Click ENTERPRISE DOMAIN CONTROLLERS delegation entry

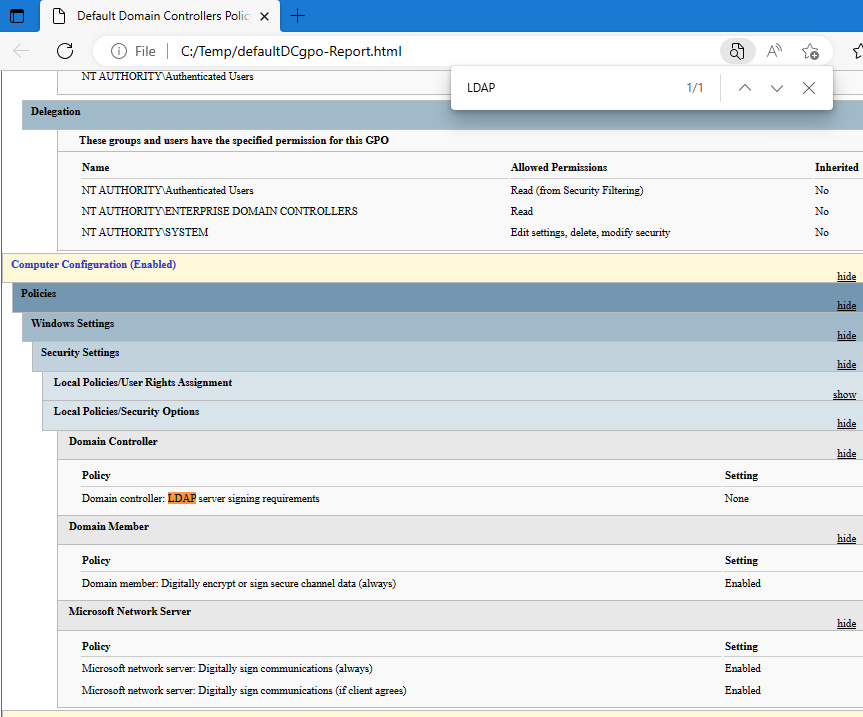pos(219,211)
